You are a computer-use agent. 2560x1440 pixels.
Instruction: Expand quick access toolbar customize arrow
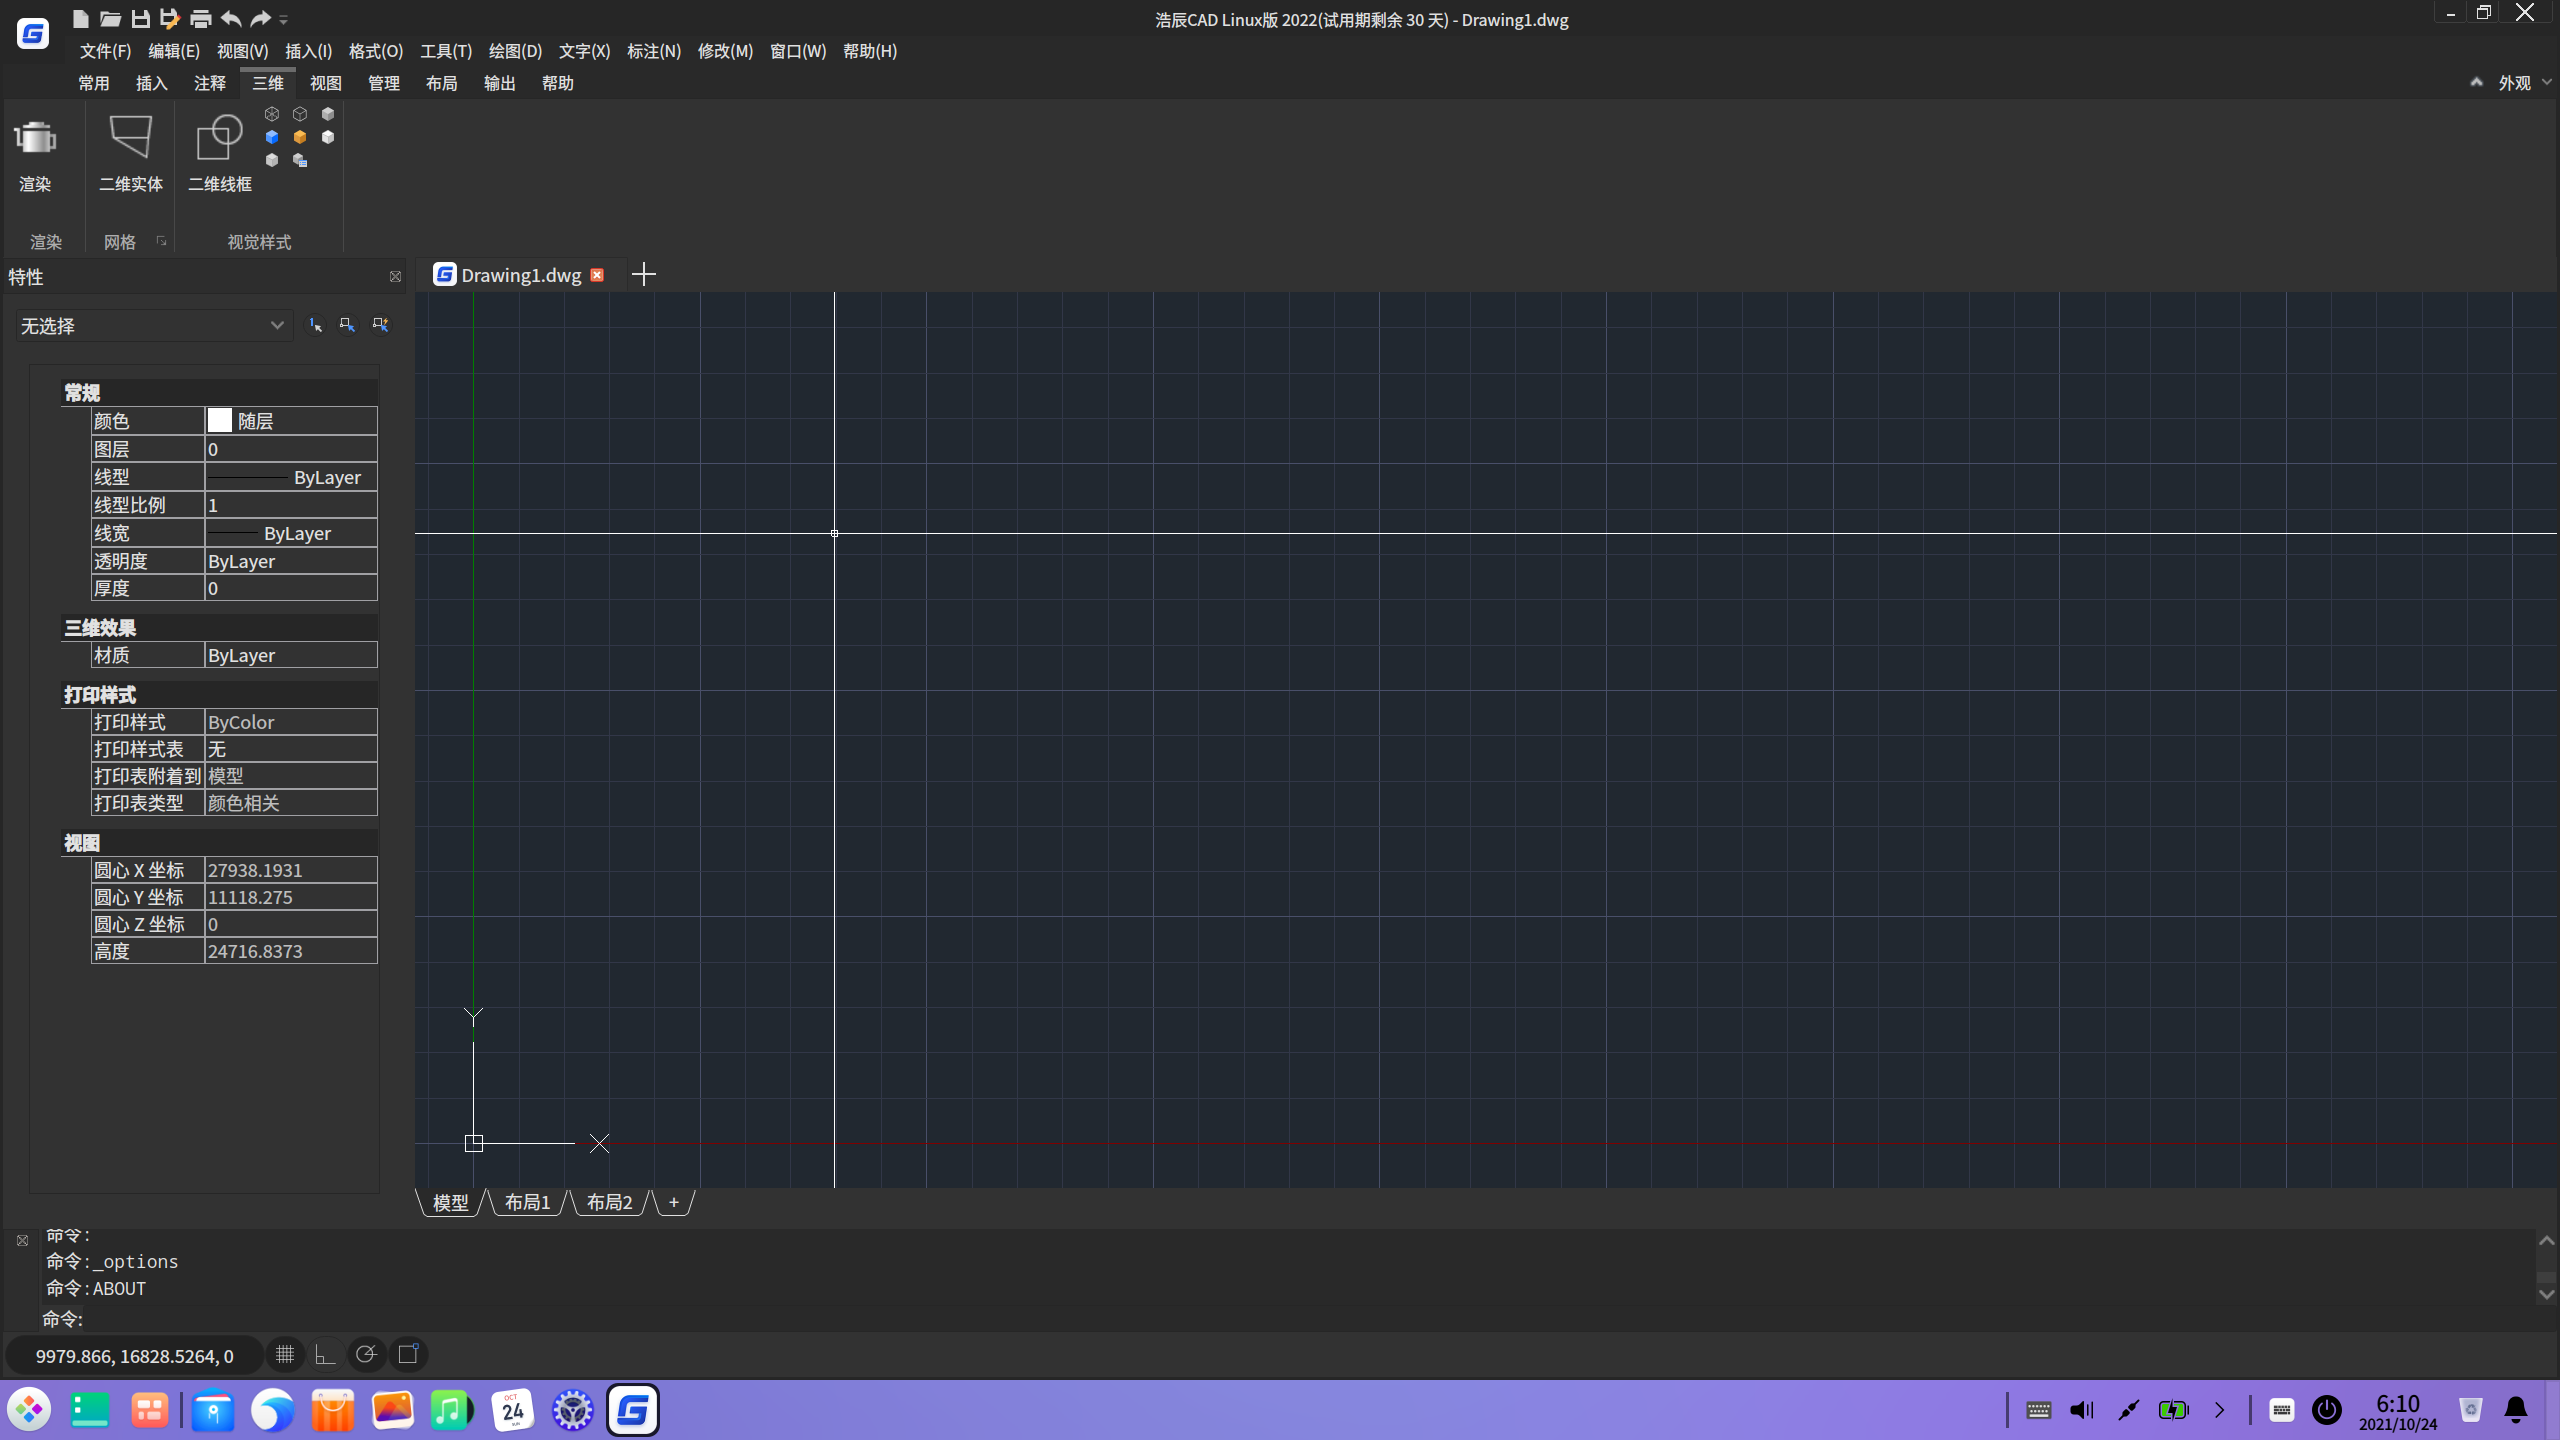pos(284,20)
